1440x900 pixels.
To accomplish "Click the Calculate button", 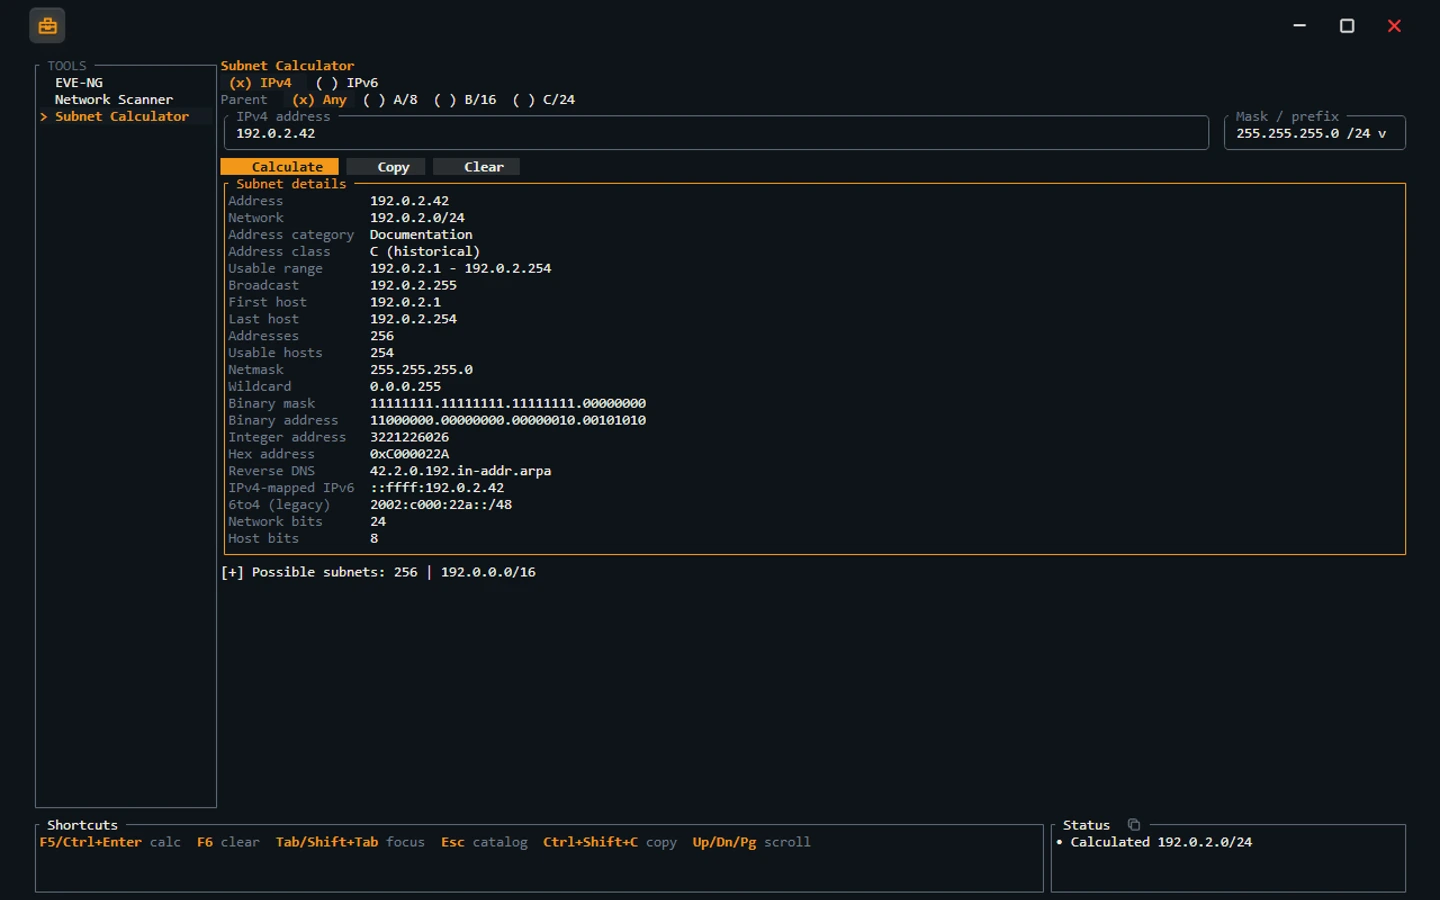I will point(279,167).
